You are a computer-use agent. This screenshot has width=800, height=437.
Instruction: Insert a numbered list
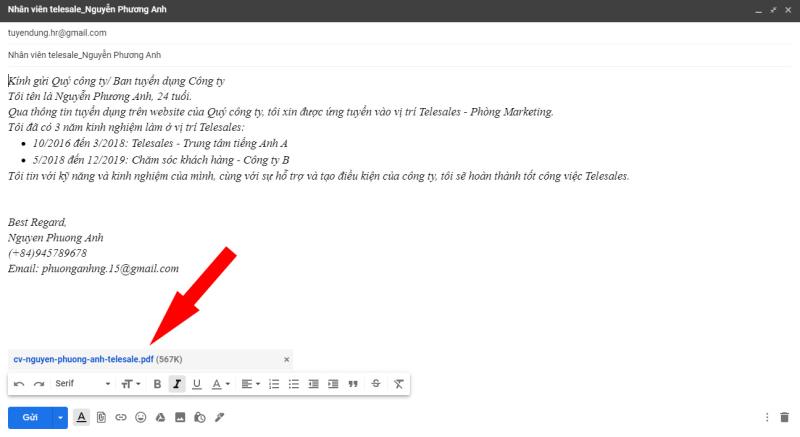tap(274, 384)
